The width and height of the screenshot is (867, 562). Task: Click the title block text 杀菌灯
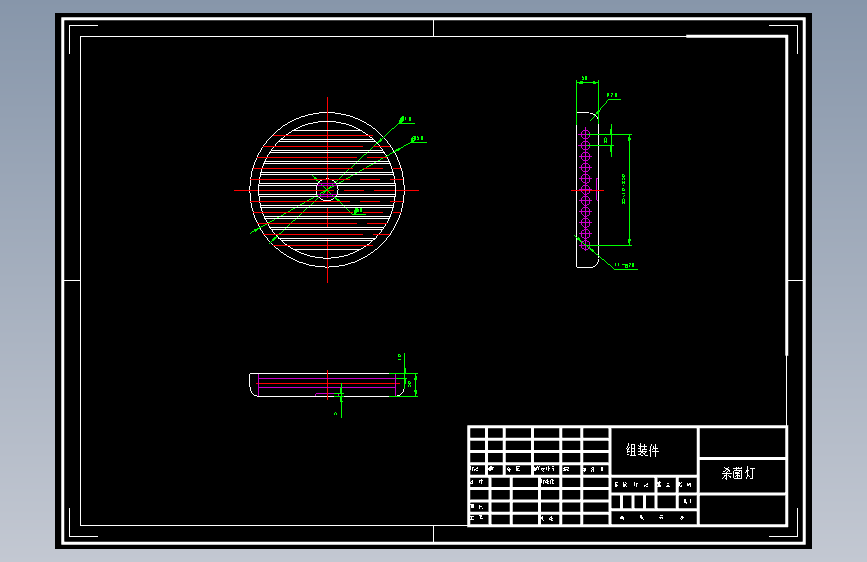[x=738, y=473]
